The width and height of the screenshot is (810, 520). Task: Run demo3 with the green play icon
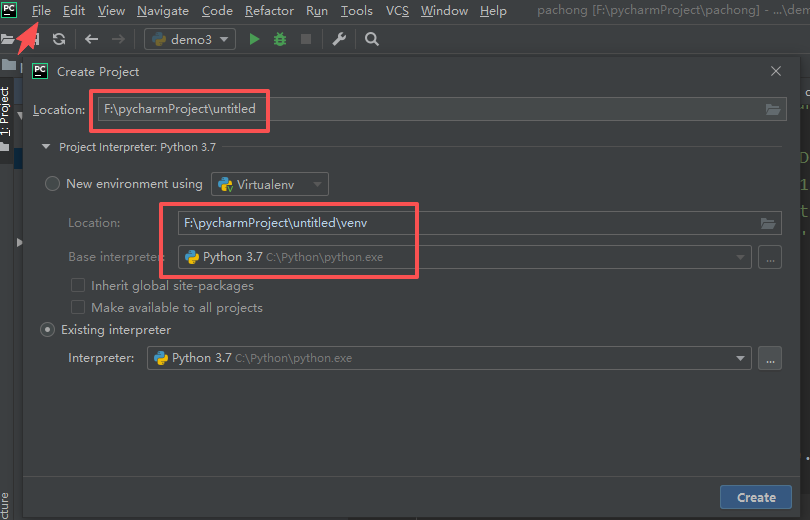point(254,39)
